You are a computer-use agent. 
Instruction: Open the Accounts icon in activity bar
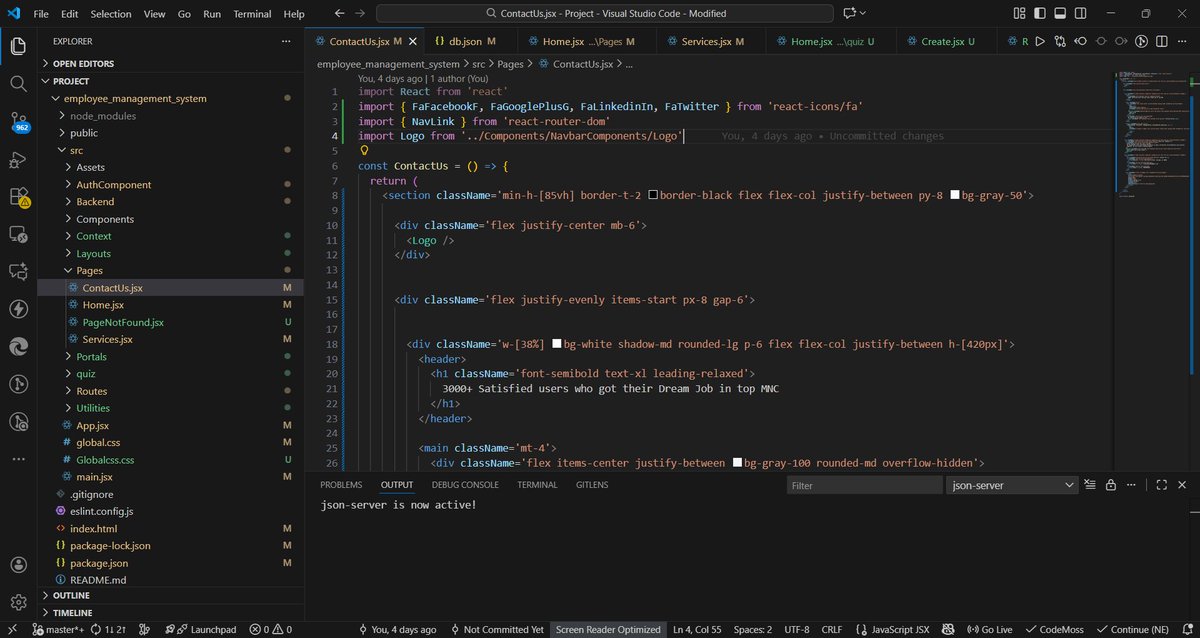(18, 565)
